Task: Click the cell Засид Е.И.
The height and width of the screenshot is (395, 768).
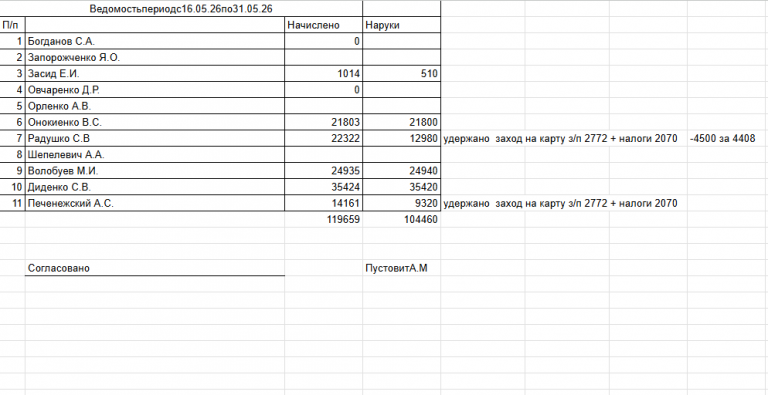Action: click(155, 74)
